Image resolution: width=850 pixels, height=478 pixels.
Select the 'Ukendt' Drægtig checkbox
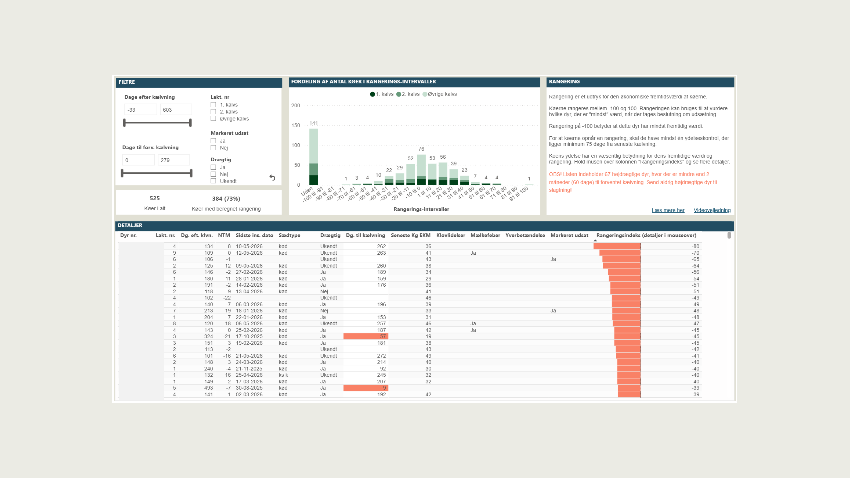[x=213, y=181]
